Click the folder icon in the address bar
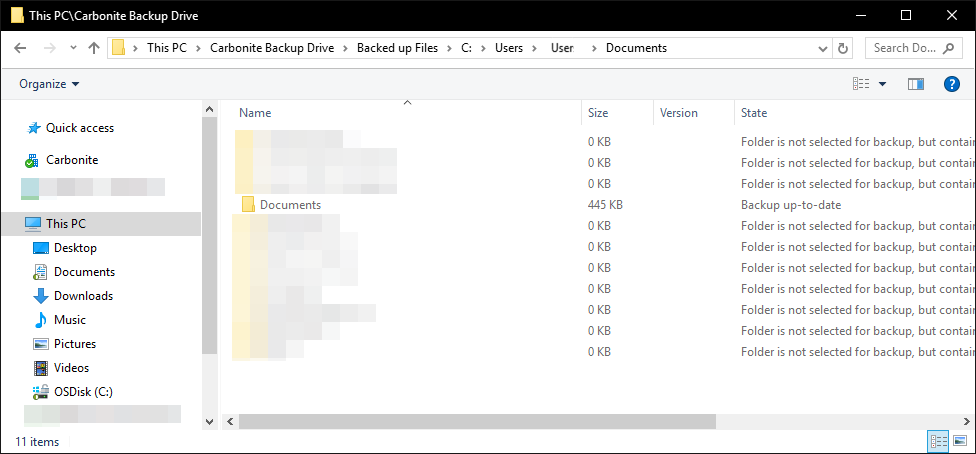Screen dimensions: 976x454 pos(118,48)
